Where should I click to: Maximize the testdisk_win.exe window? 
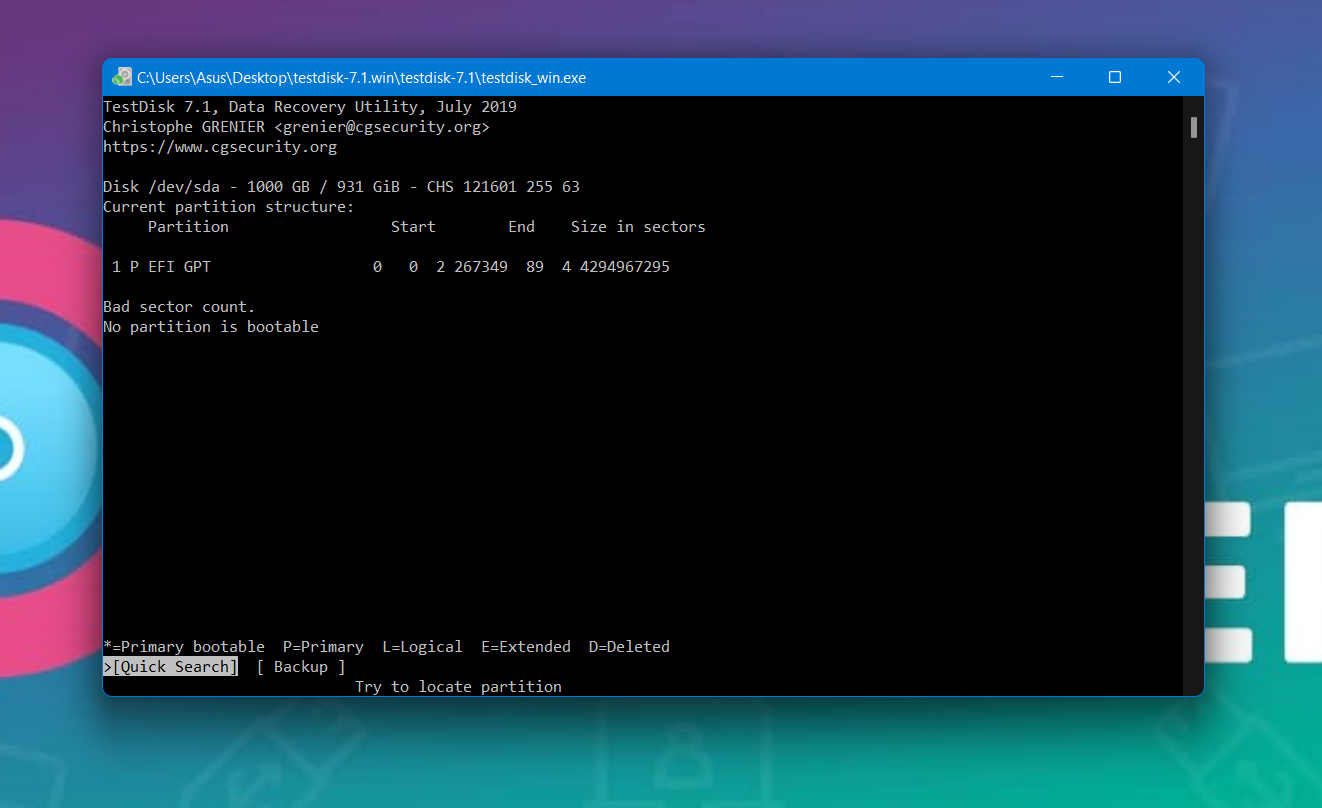pos(1115,77)
